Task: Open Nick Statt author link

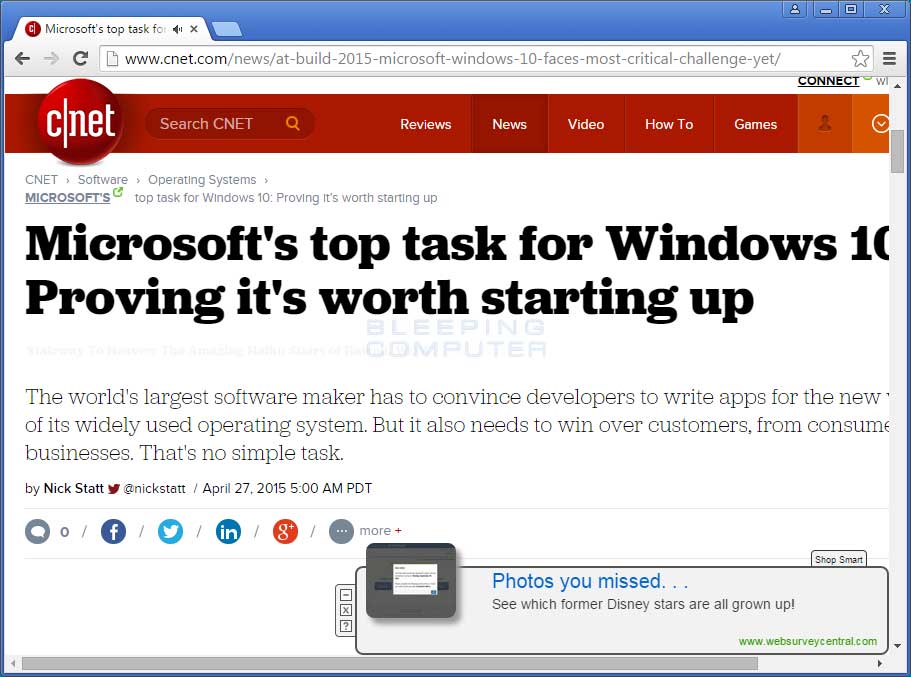Action: coord(74,488)
